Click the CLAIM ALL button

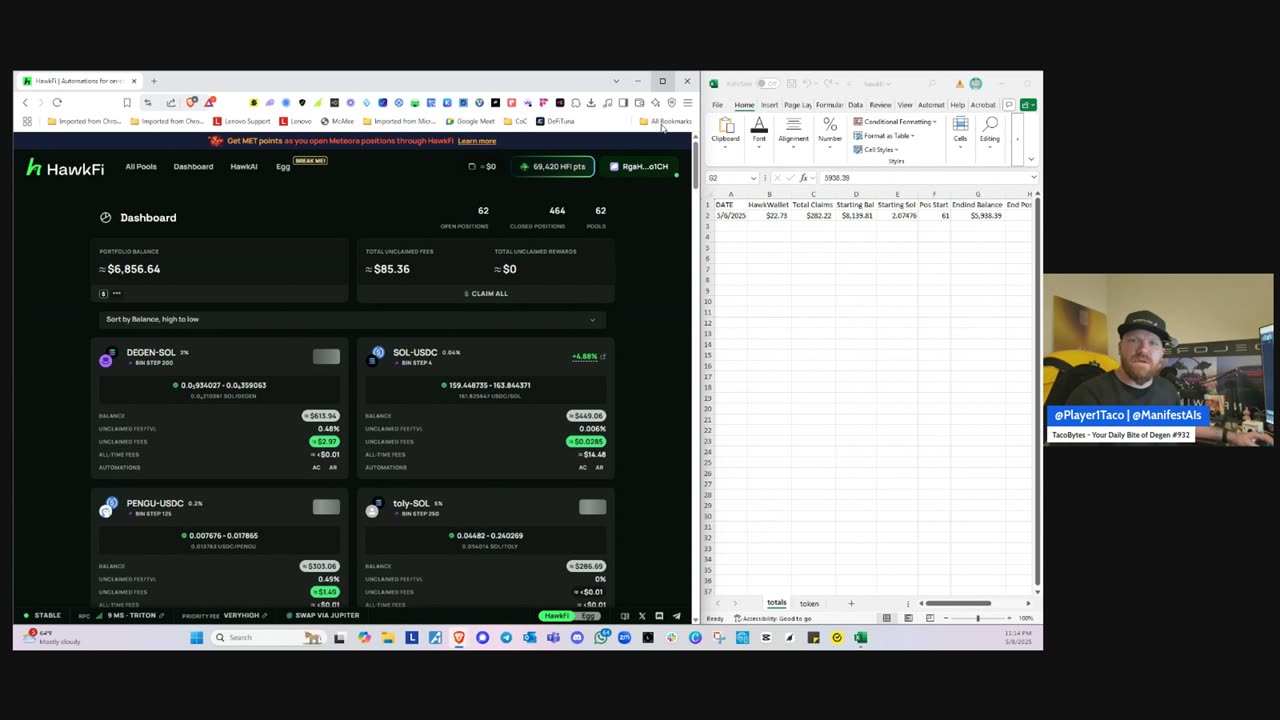486,293
